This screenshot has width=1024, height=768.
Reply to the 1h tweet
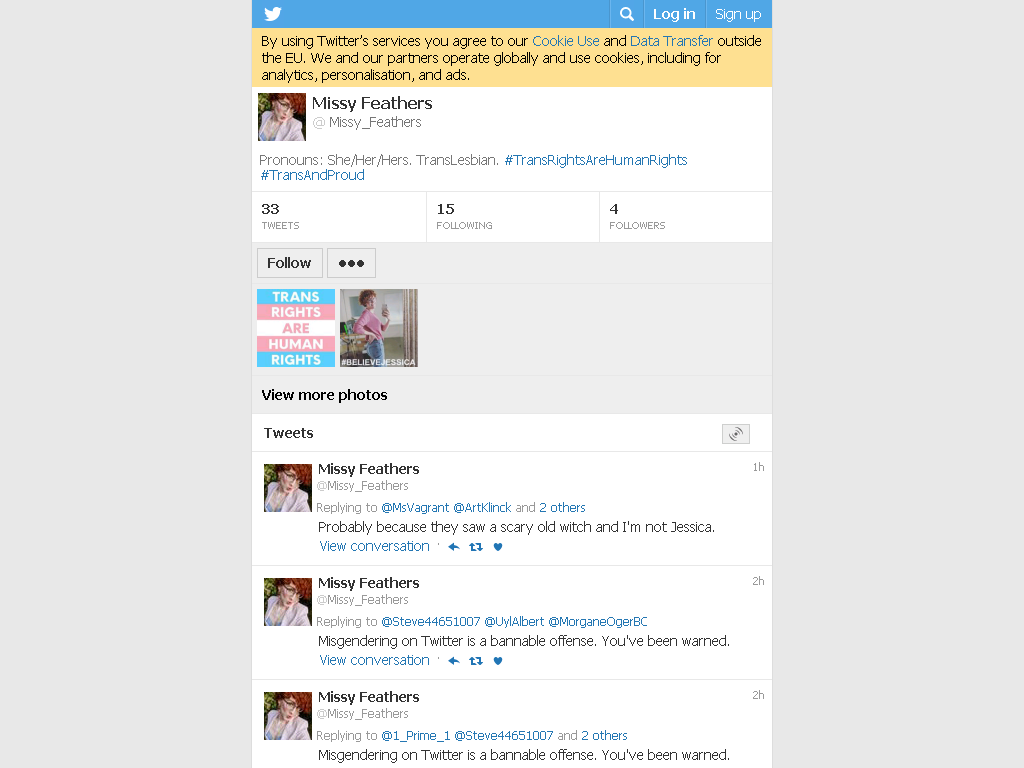(454, 547)
